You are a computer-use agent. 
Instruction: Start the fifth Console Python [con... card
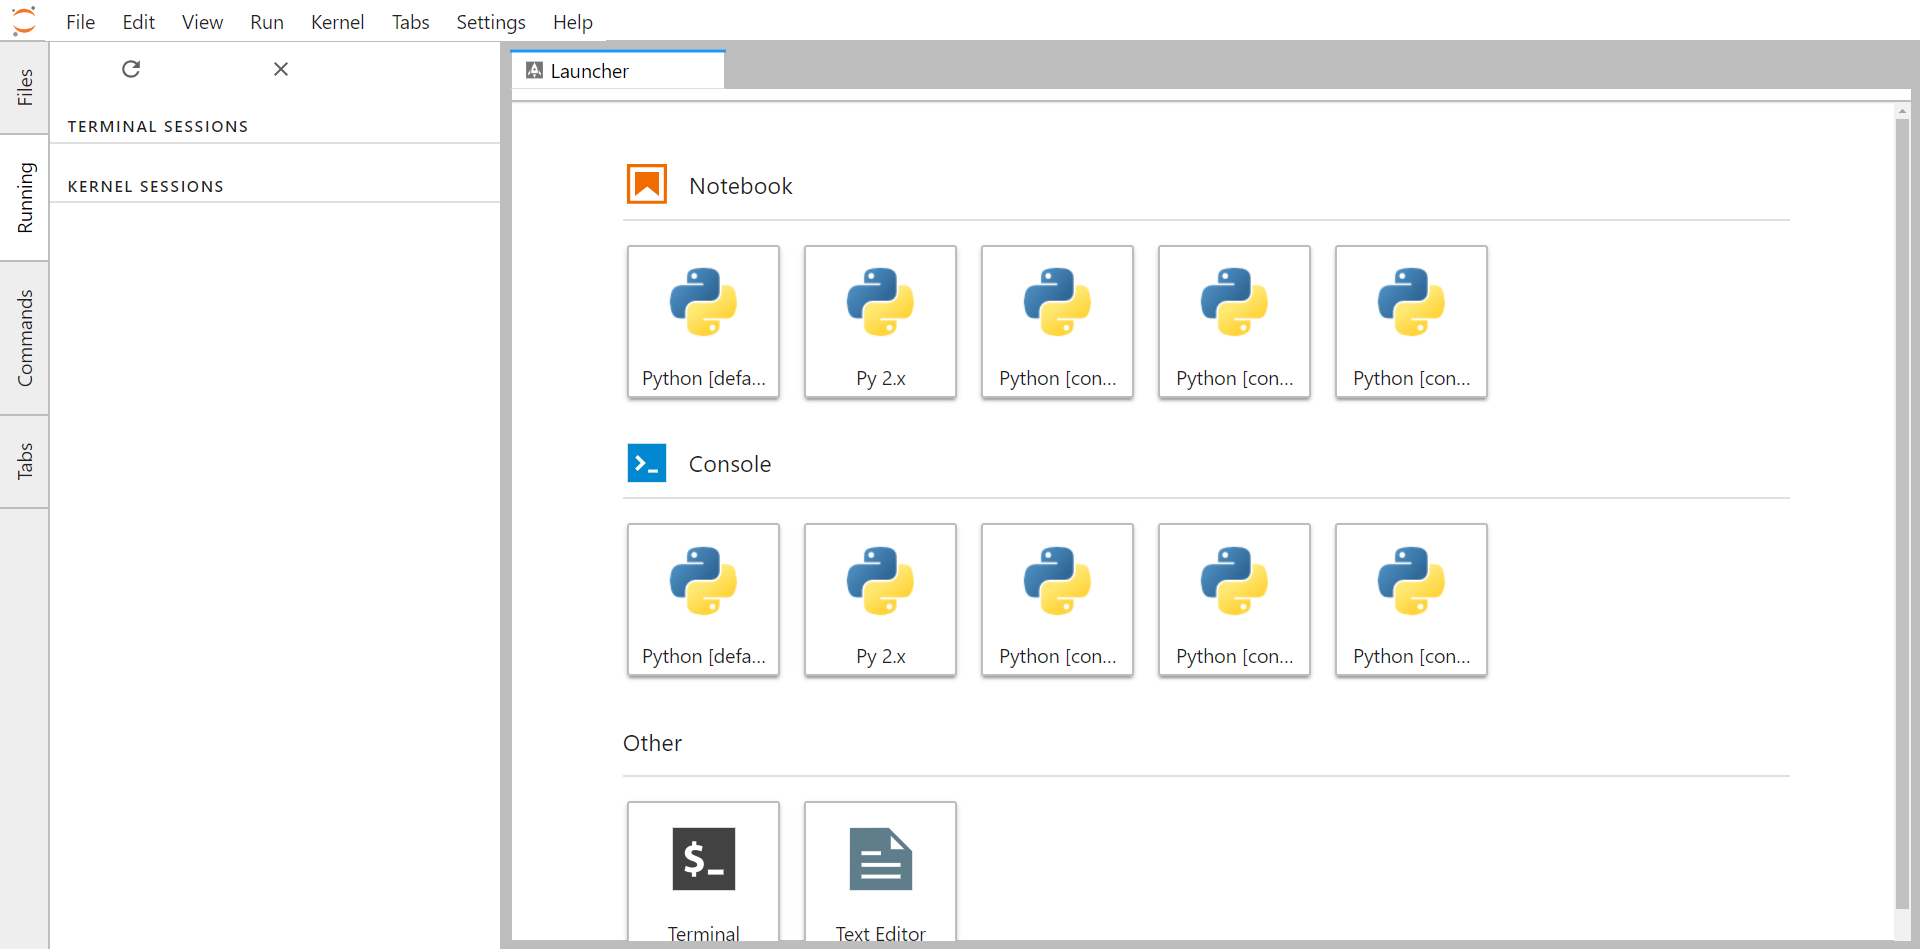click(1411, 600)
